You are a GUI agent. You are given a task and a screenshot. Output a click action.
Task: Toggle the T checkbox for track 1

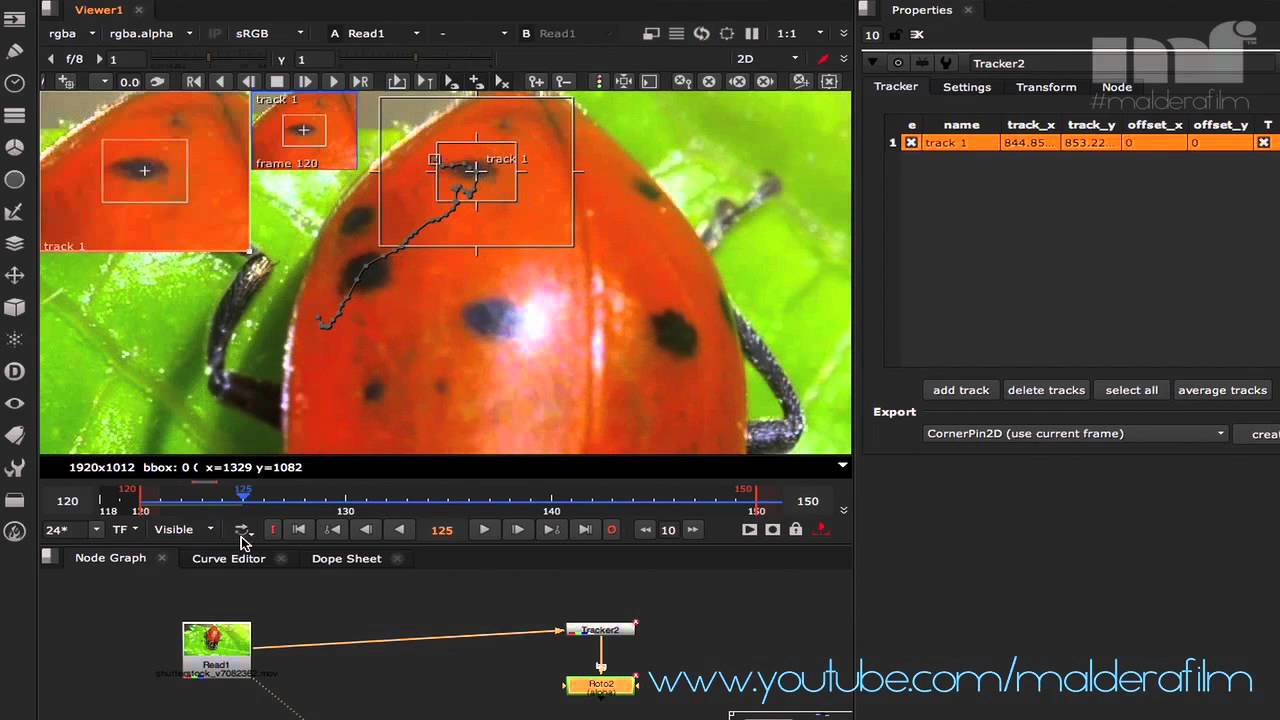[x=1264, y=143]
